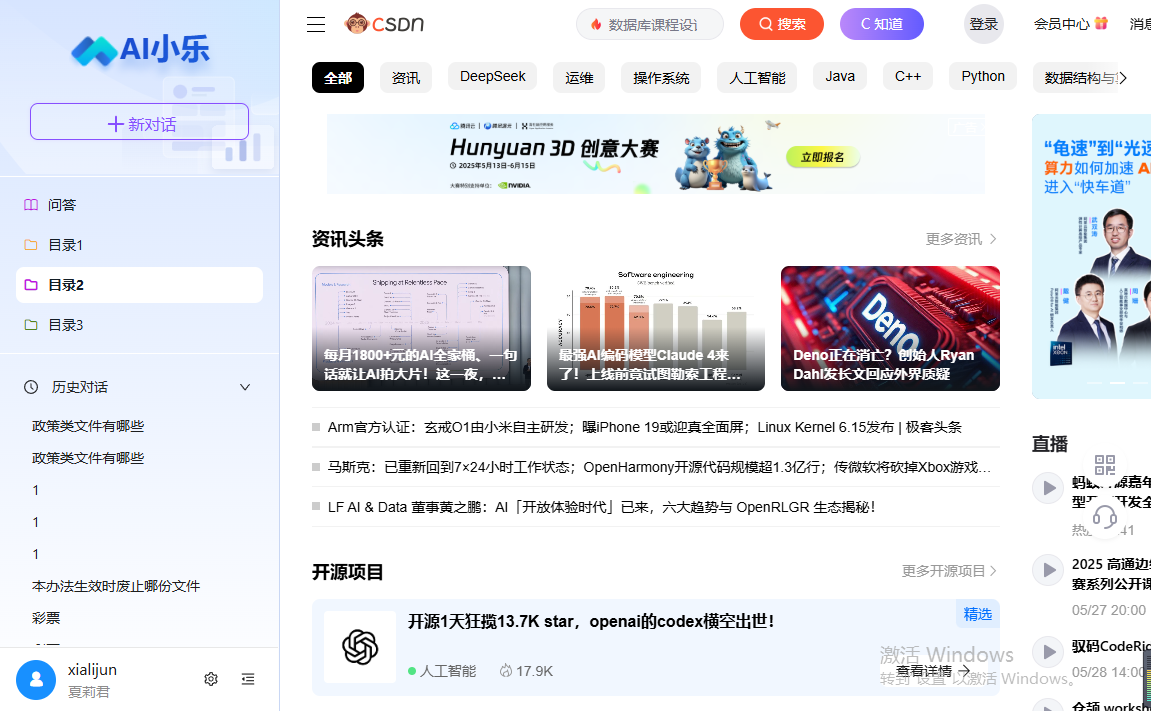
Task: Open settings gear next to xialijun
Action: (x=211, y=679)
